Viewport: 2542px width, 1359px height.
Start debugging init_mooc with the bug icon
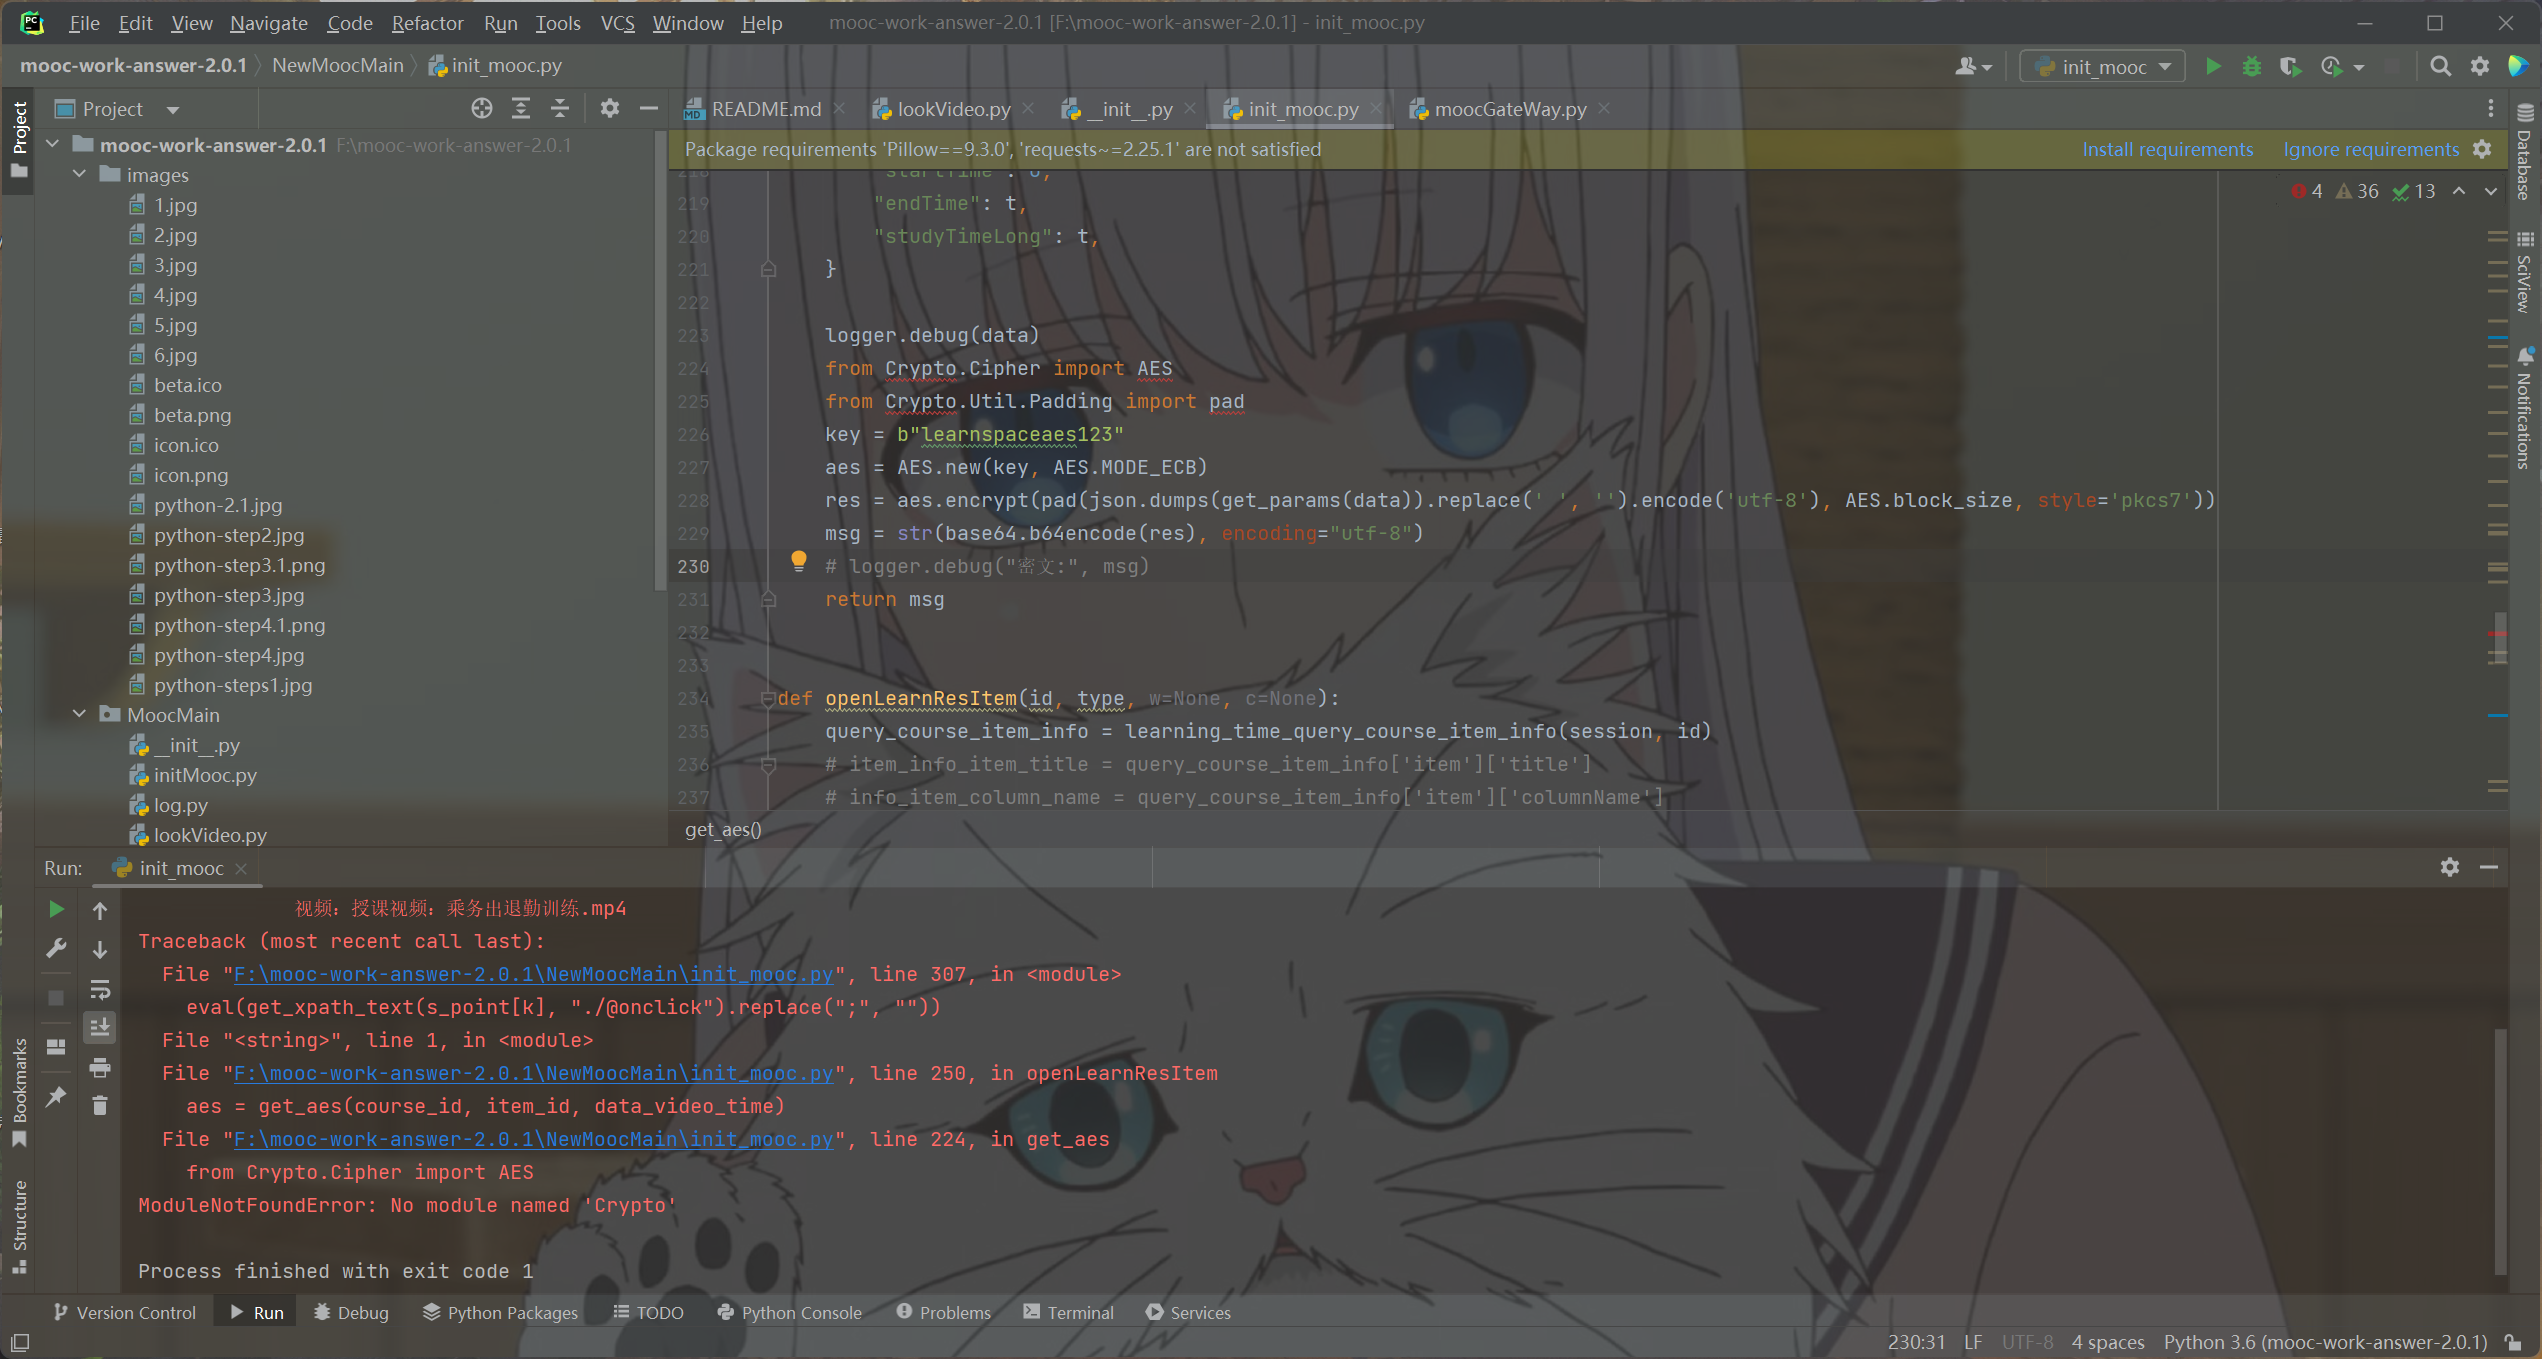coord(2251,66)
